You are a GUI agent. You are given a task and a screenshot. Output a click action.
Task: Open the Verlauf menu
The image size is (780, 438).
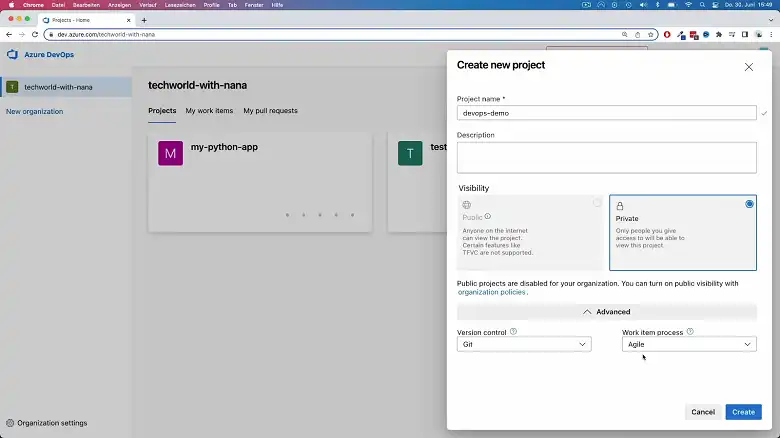[x=147, y=5]
